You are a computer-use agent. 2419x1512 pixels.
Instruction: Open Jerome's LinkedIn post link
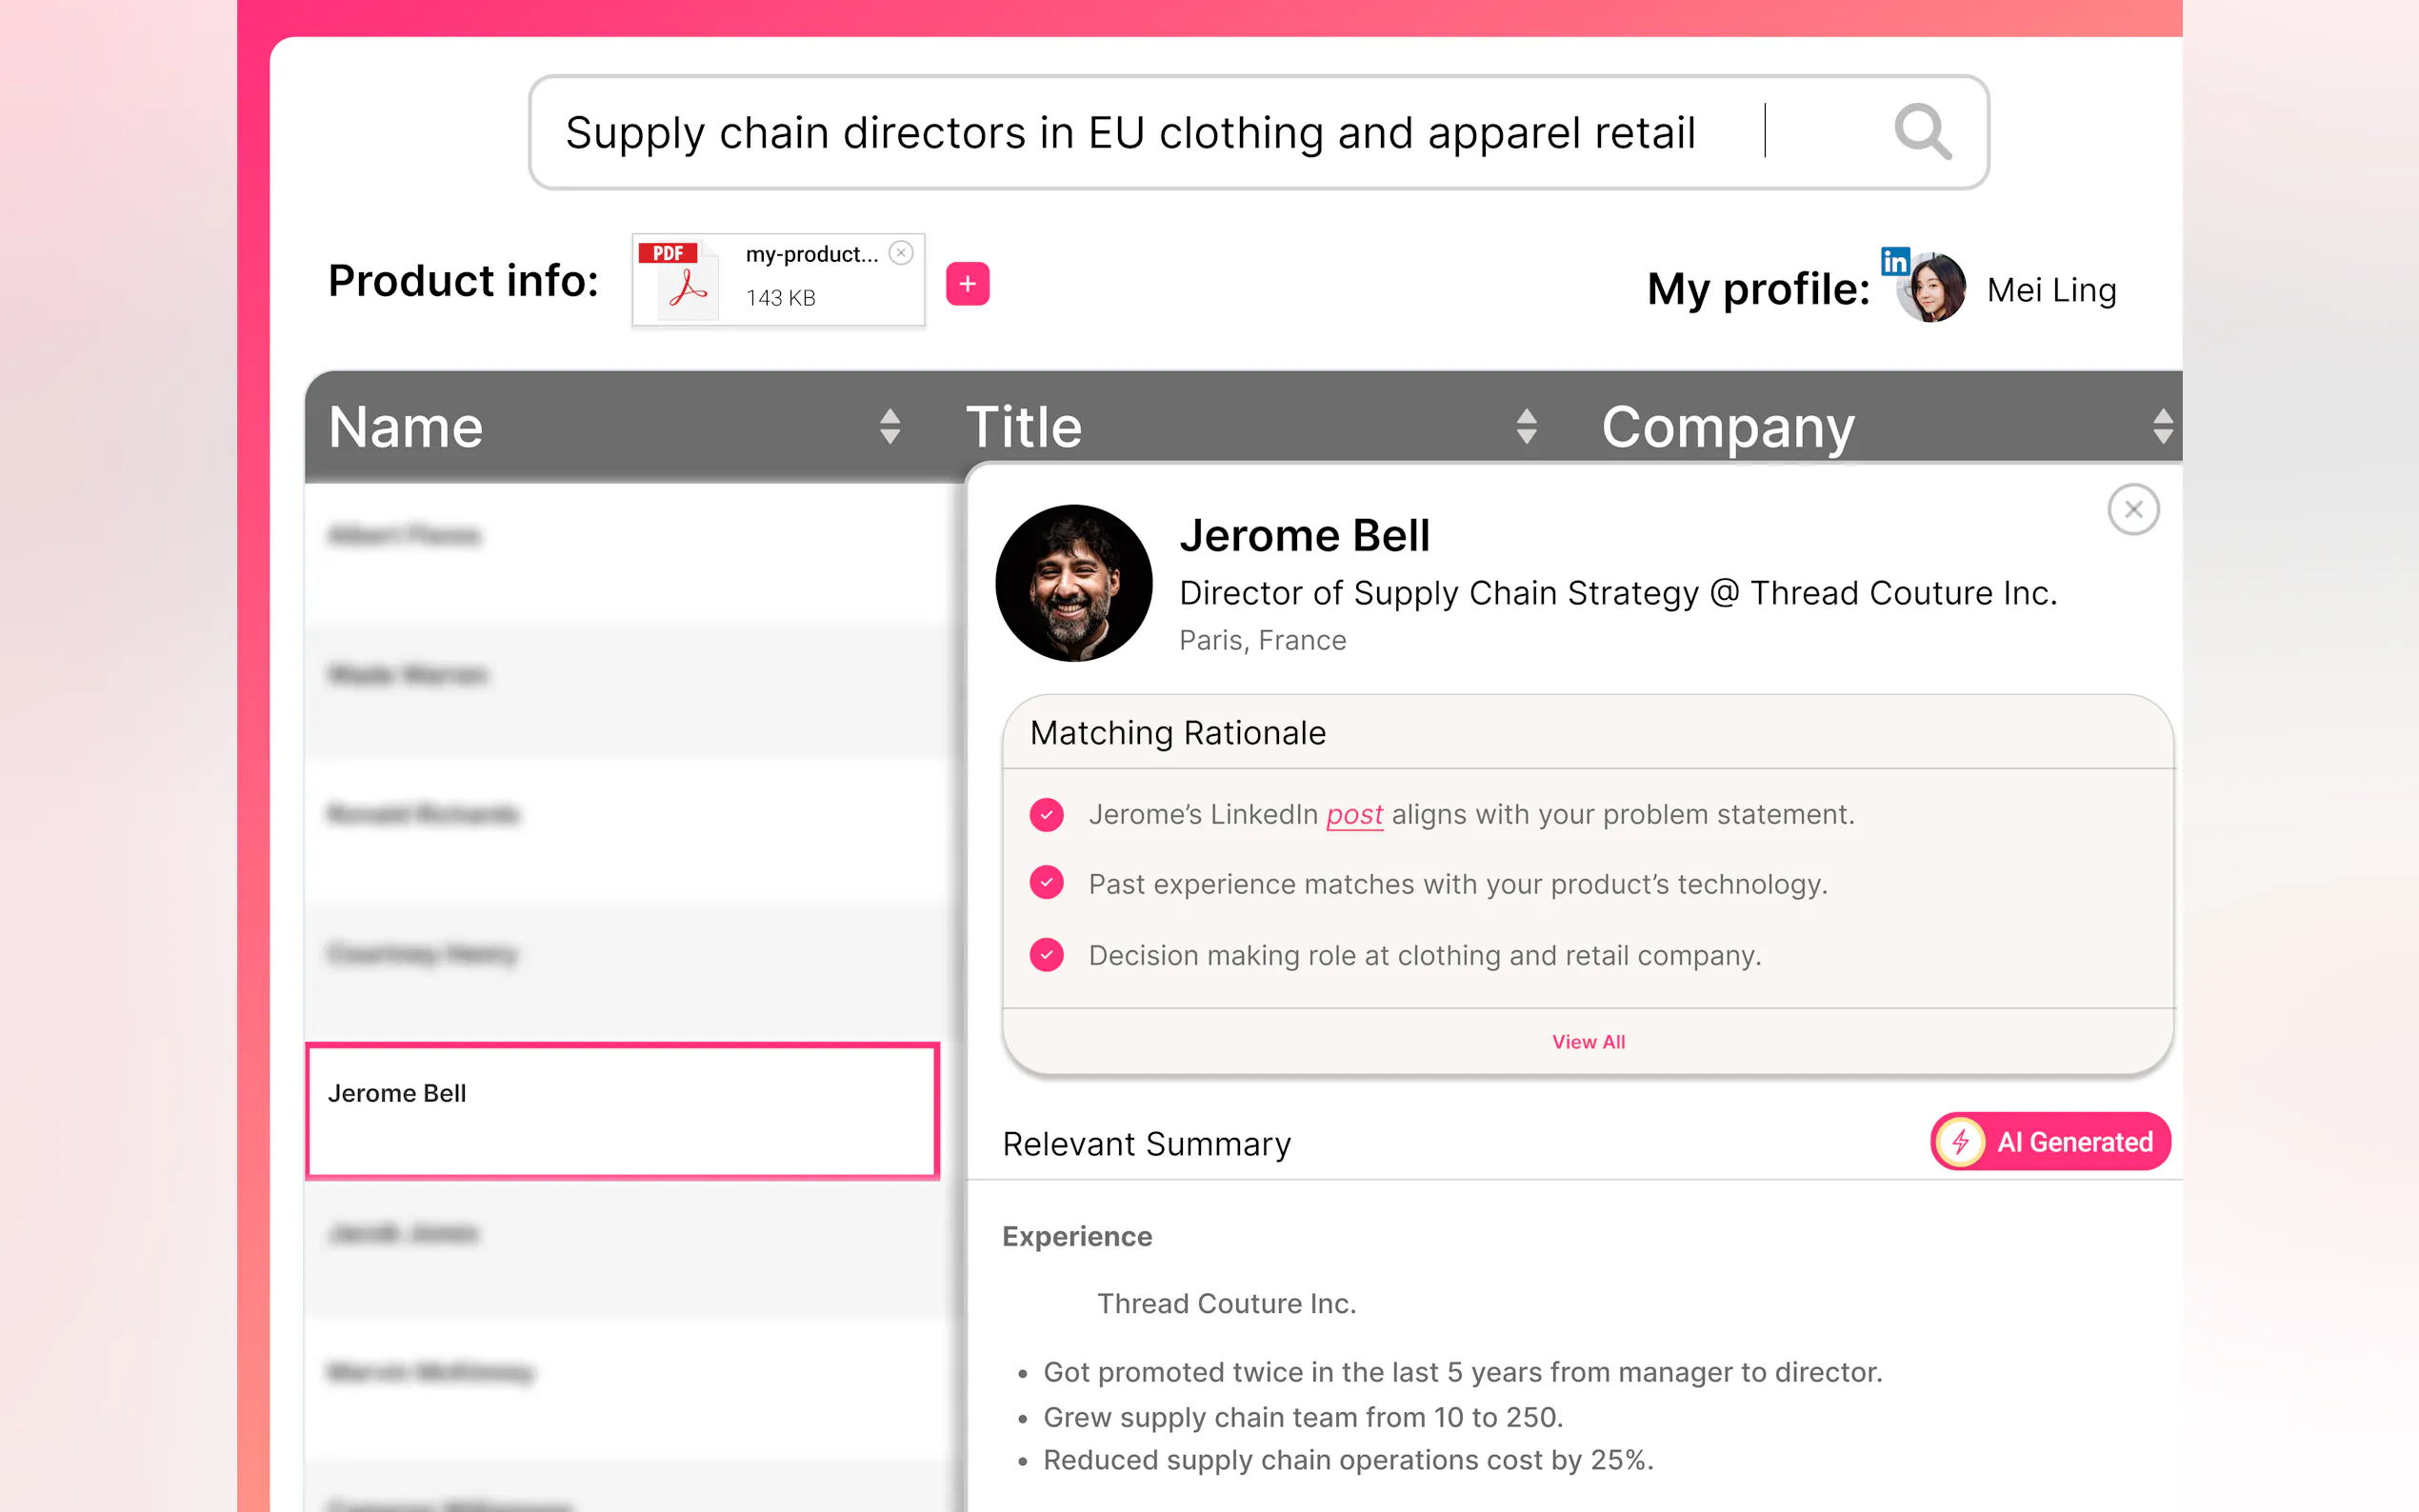[1354, 815]
